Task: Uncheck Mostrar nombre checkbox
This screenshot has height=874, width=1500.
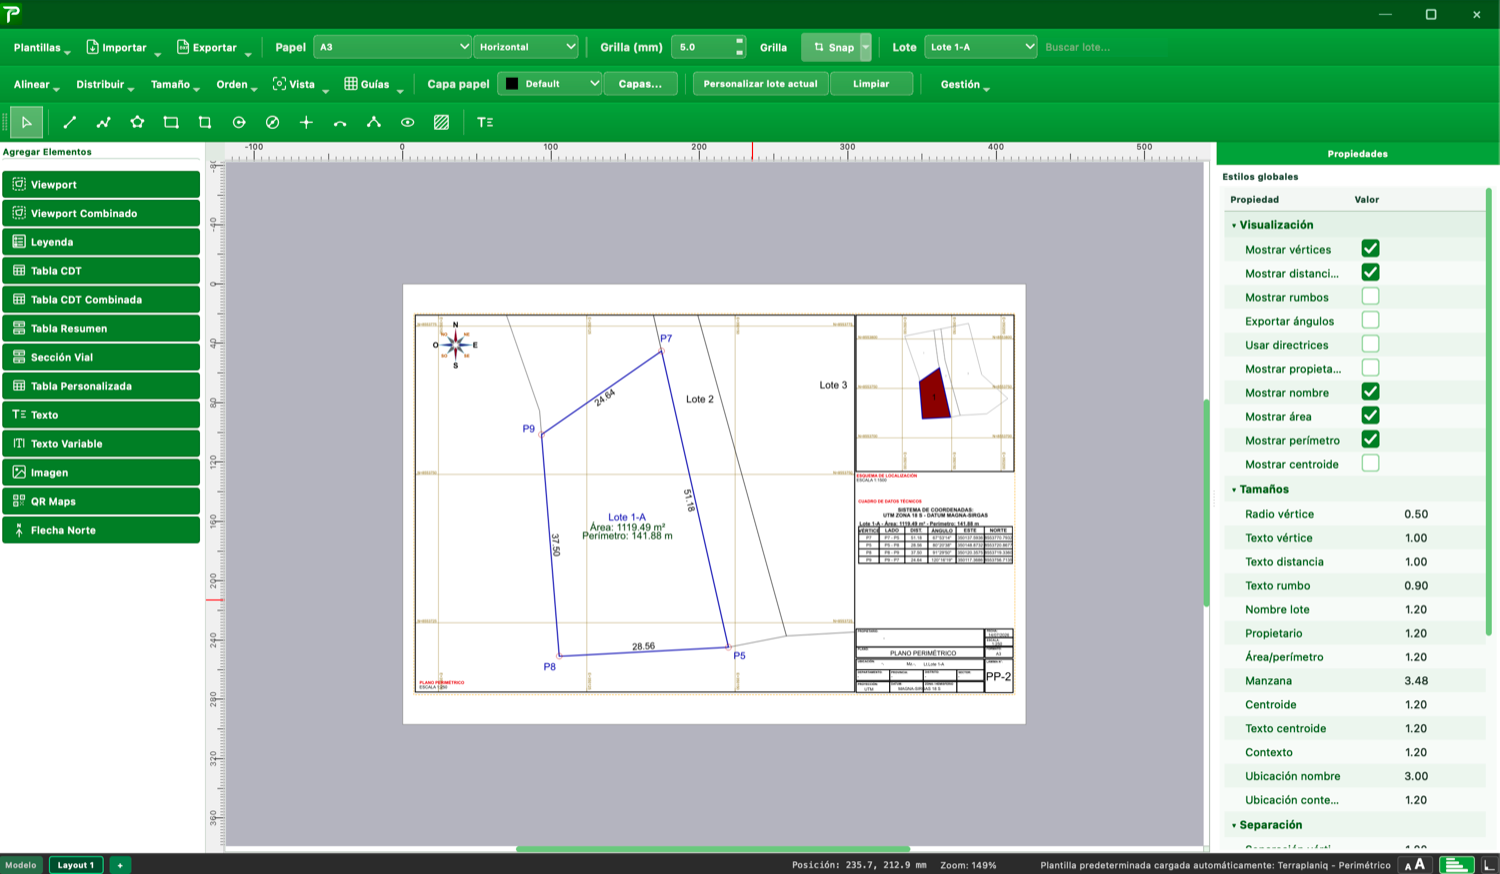Action: 1370,392
